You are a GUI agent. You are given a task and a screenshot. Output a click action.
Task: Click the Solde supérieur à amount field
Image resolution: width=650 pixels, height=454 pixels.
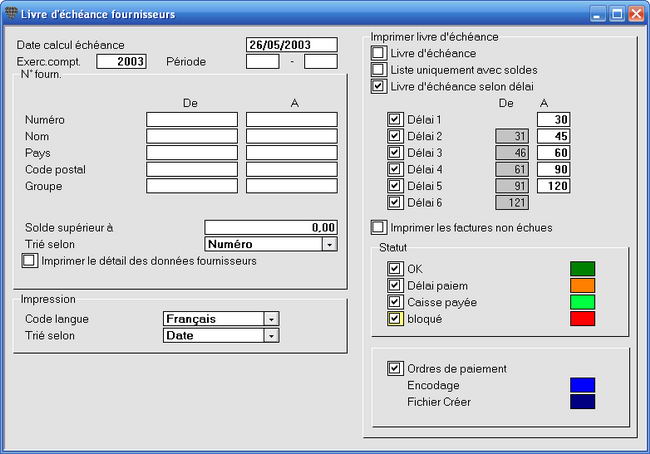point(271,227)
